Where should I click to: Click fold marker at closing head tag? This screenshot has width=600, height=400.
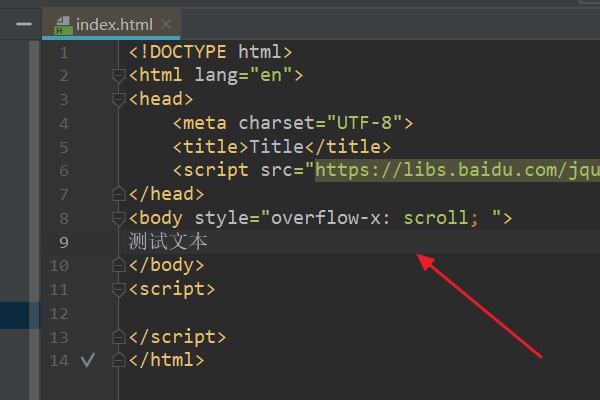[x=119, y=194]
